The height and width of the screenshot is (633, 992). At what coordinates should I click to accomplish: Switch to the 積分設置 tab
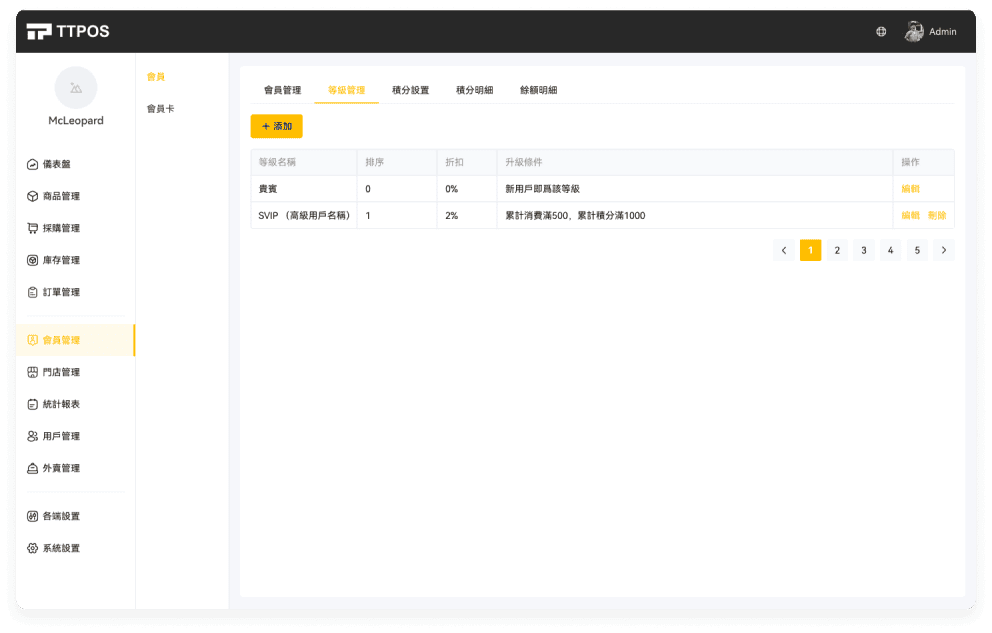(x=410, y=90)
